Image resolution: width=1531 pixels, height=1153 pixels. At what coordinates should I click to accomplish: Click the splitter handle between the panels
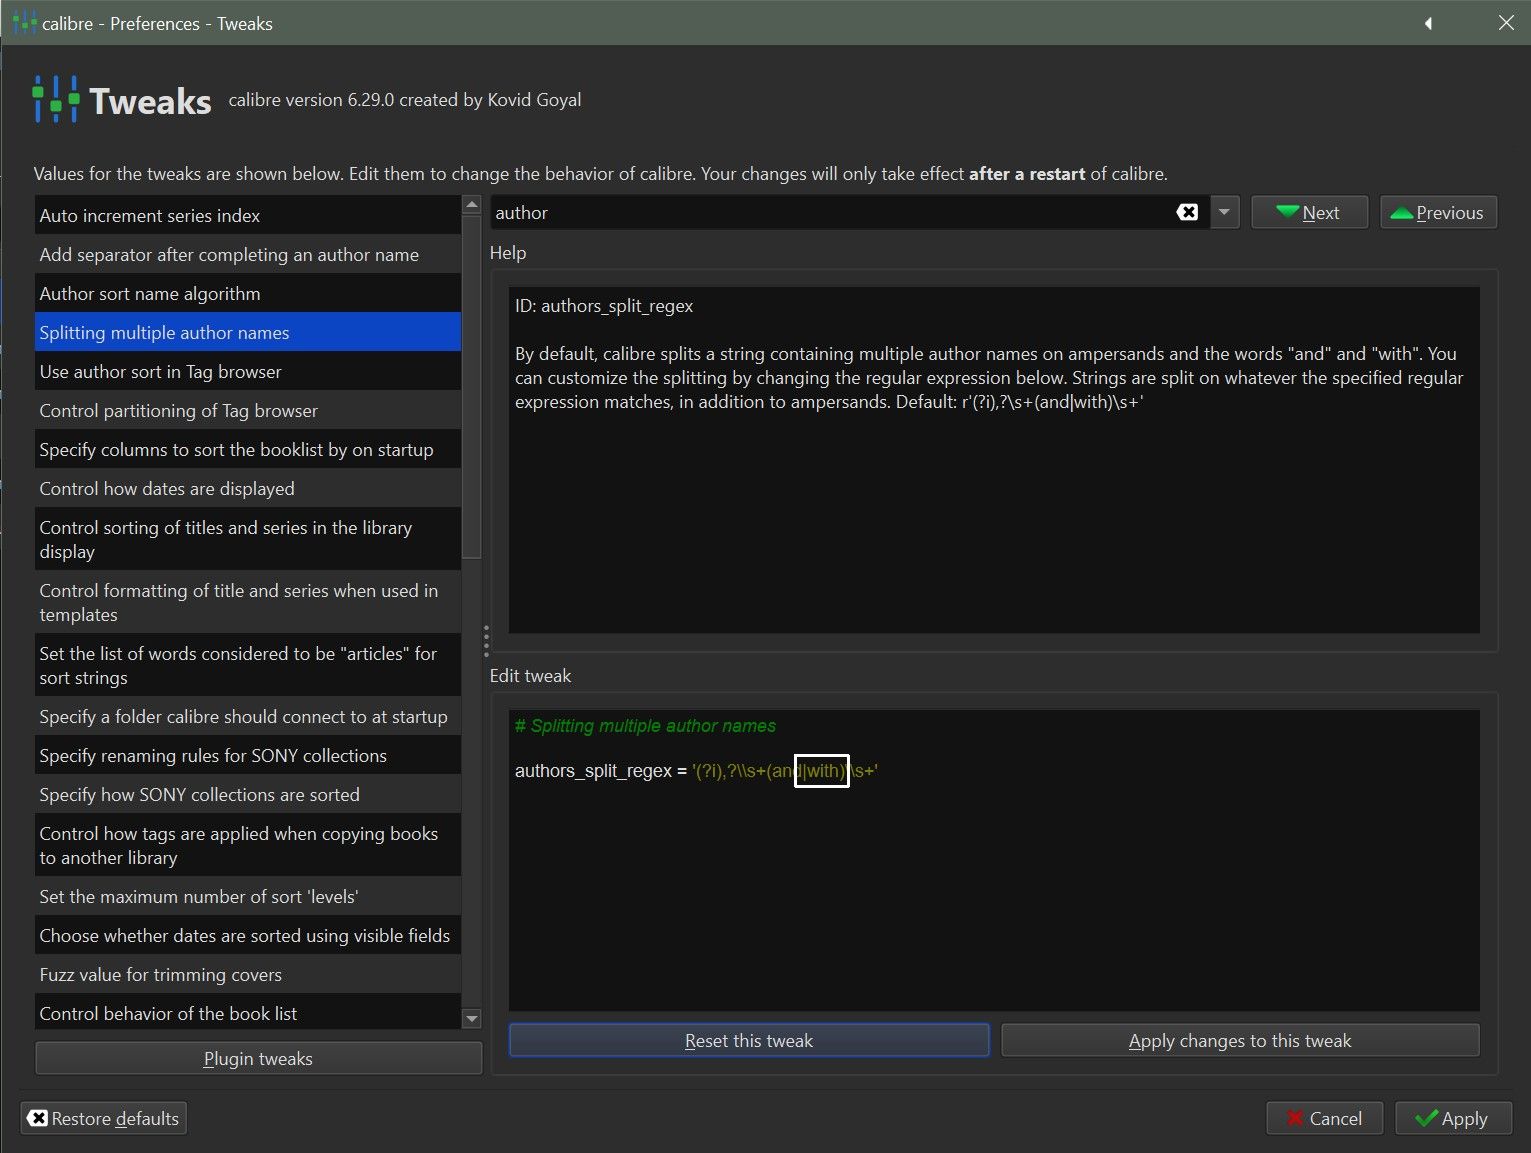[486, 639]
